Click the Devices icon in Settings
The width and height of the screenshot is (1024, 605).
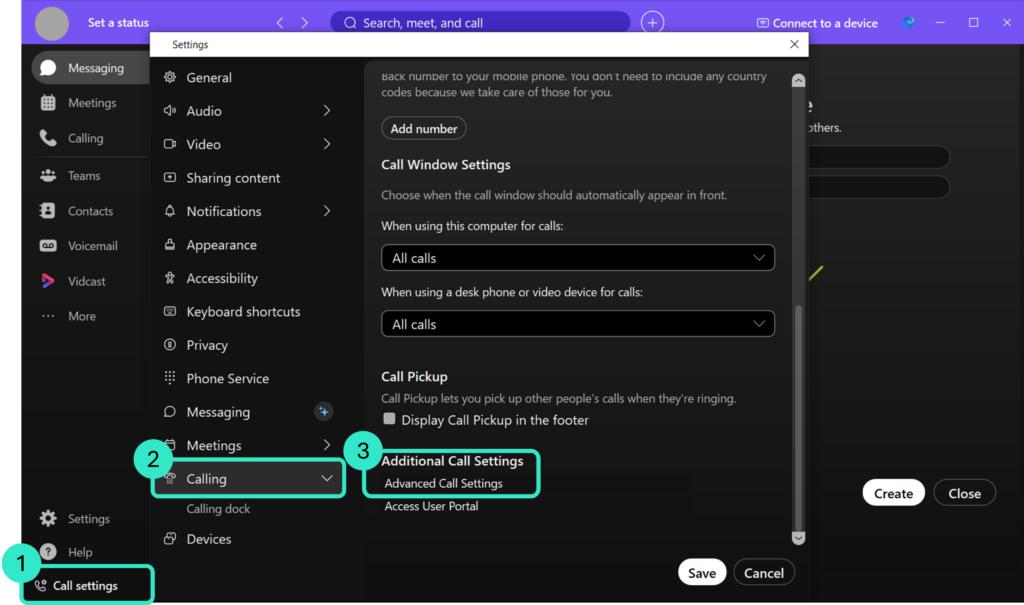(170, 538)
